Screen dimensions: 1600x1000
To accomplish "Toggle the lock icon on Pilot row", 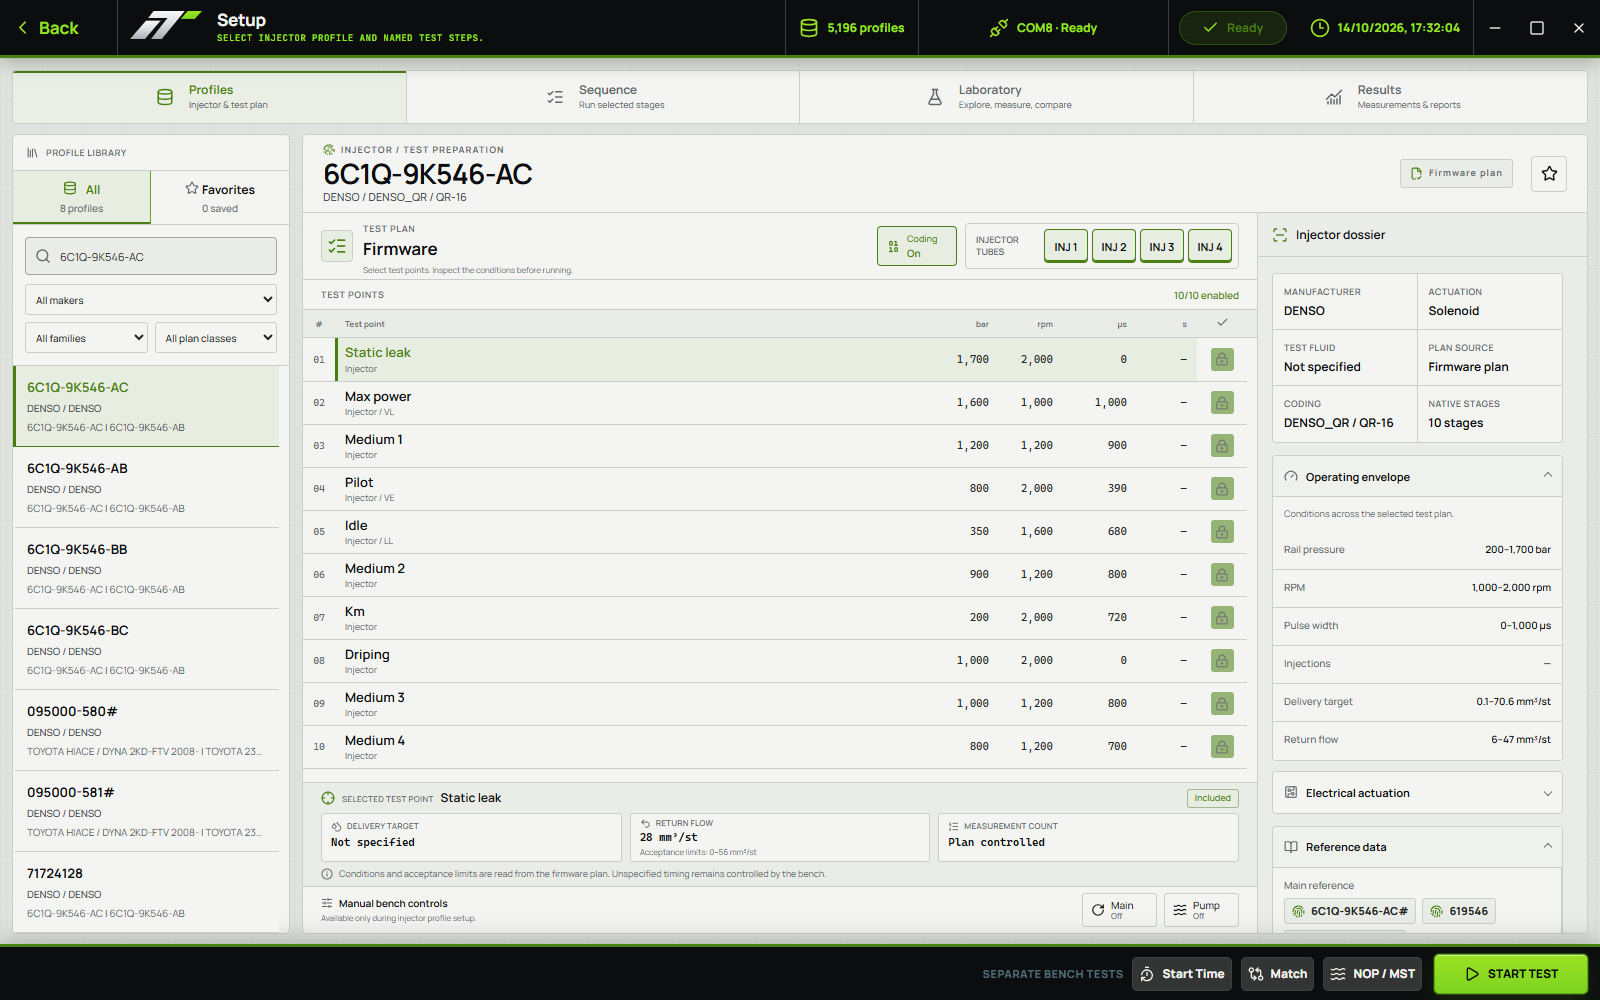I will [x=1222, y=488].
